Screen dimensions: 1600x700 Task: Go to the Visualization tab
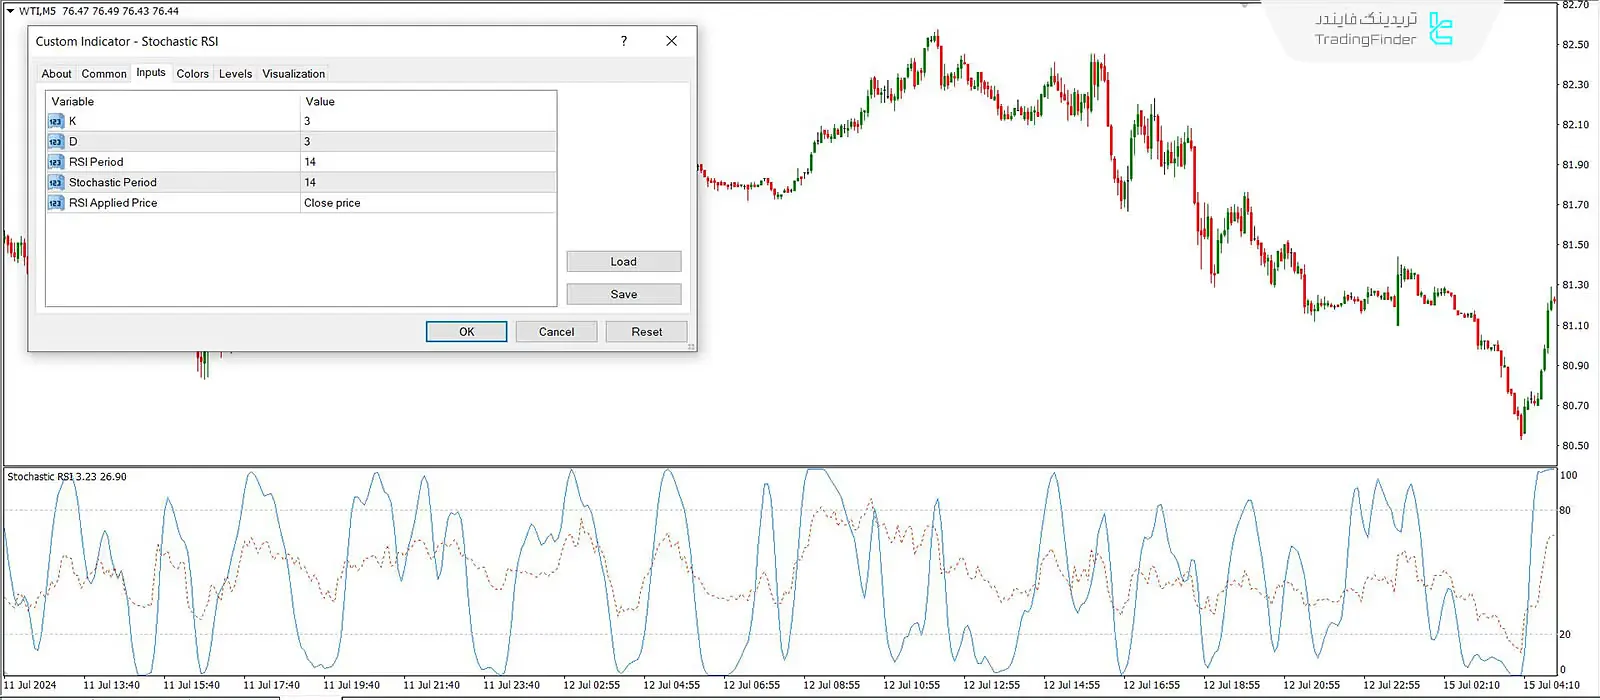[x=293, y=74]
